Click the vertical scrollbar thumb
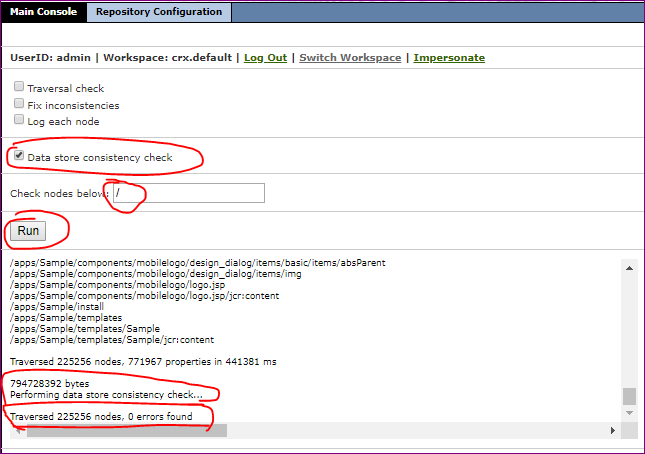Viewport: 645px width, 454px height. click(629, 396)
